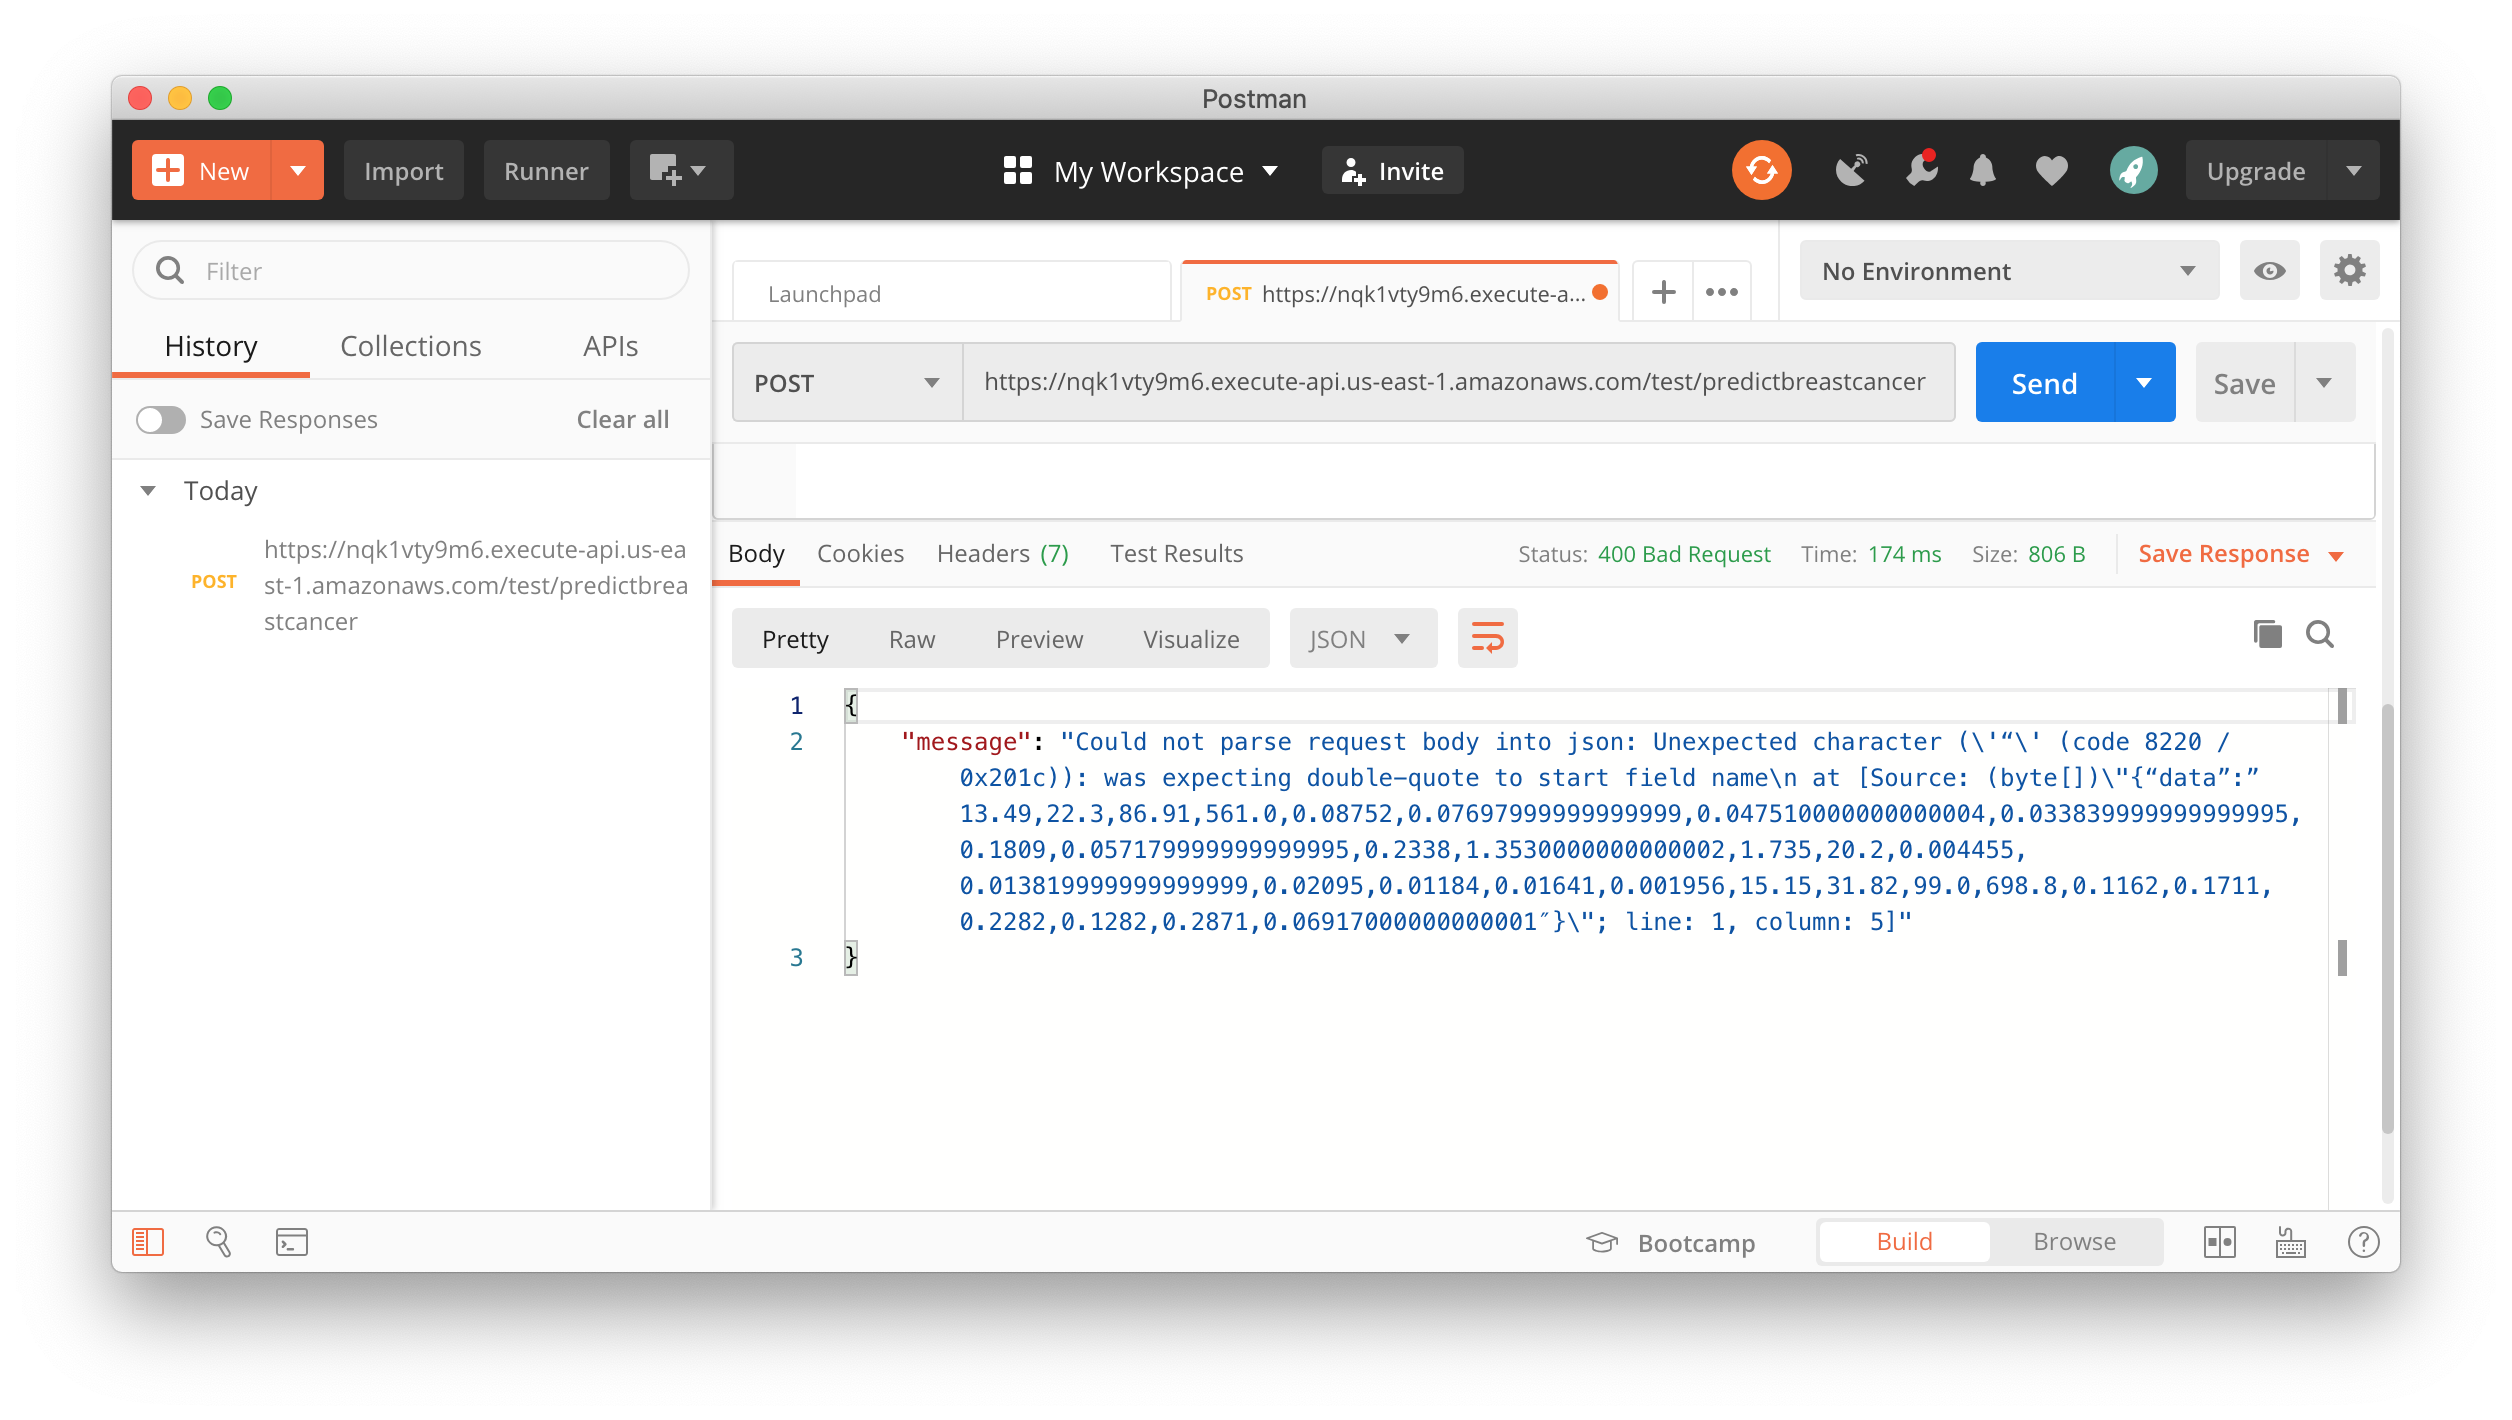Open Find and Replace from status bar
Viewport: 2512px width, 1420px height.
[x=218, y=1241]
